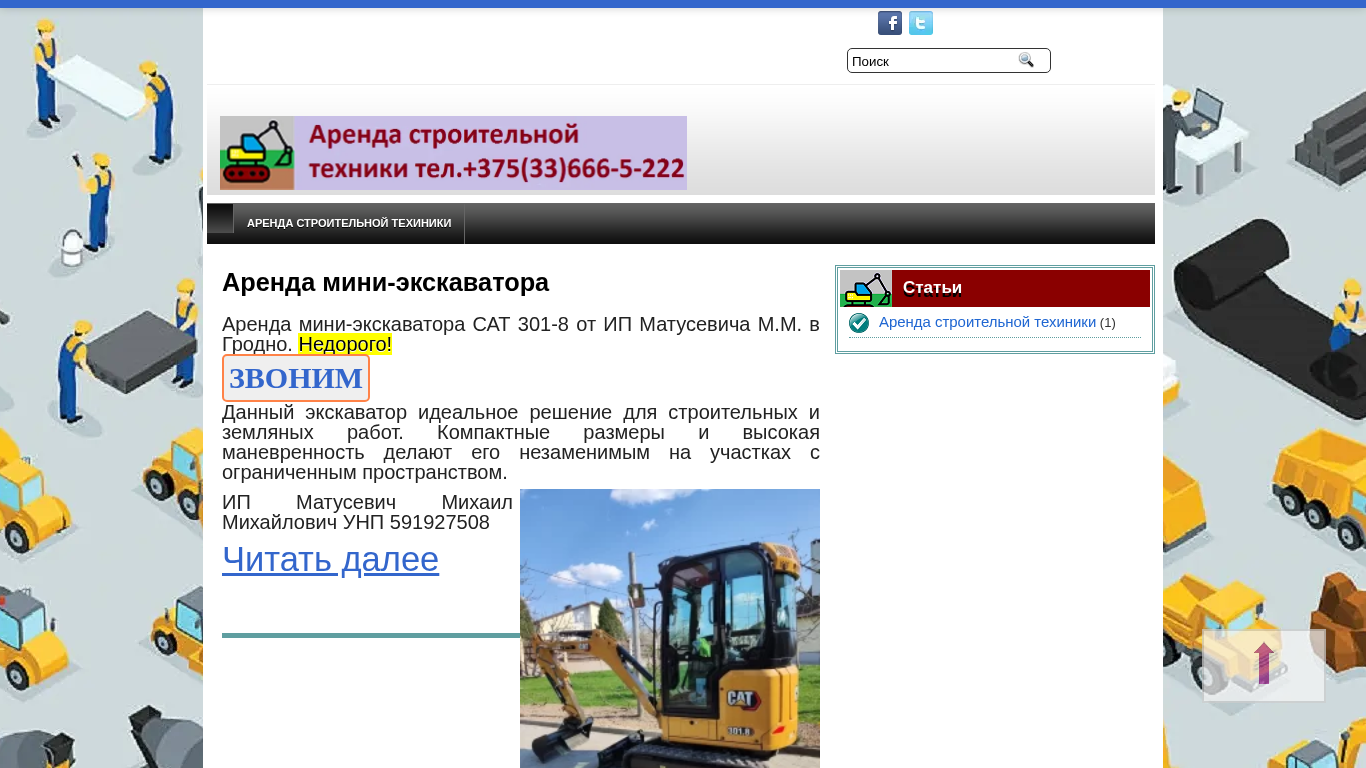Click the highlighted Недорого! text

[345, 345]
